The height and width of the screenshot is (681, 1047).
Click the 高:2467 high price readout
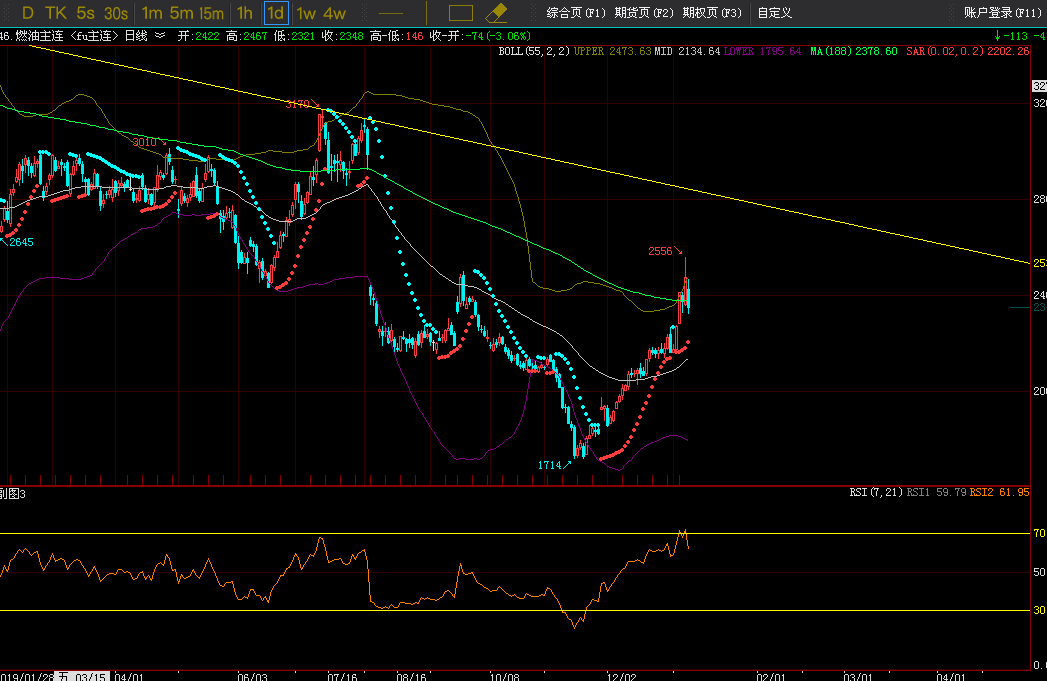246,36
